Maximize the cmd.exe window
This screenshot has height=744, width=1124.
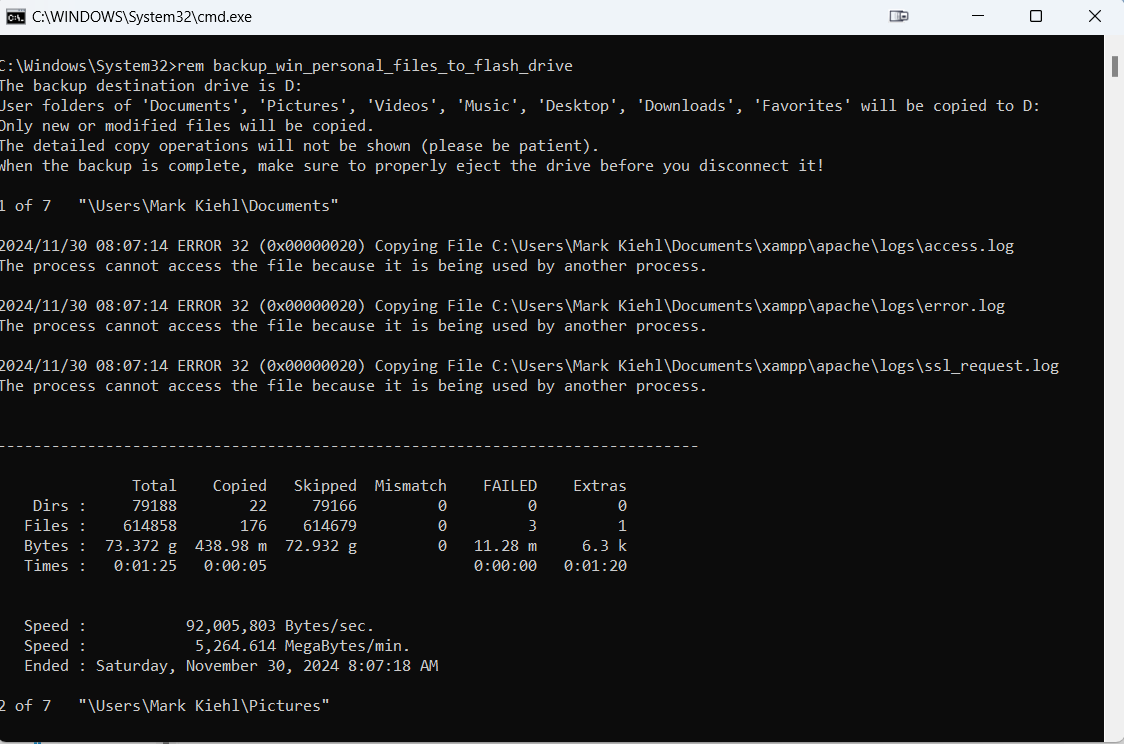(x=1035, y=16)
